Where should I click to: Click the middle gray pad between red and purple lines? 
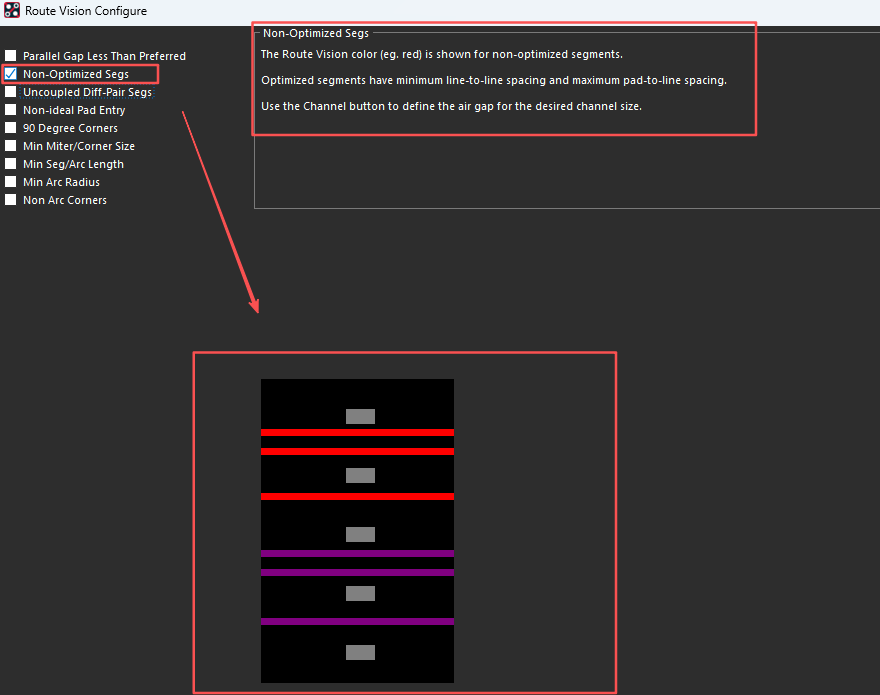(x=360, y=534)
